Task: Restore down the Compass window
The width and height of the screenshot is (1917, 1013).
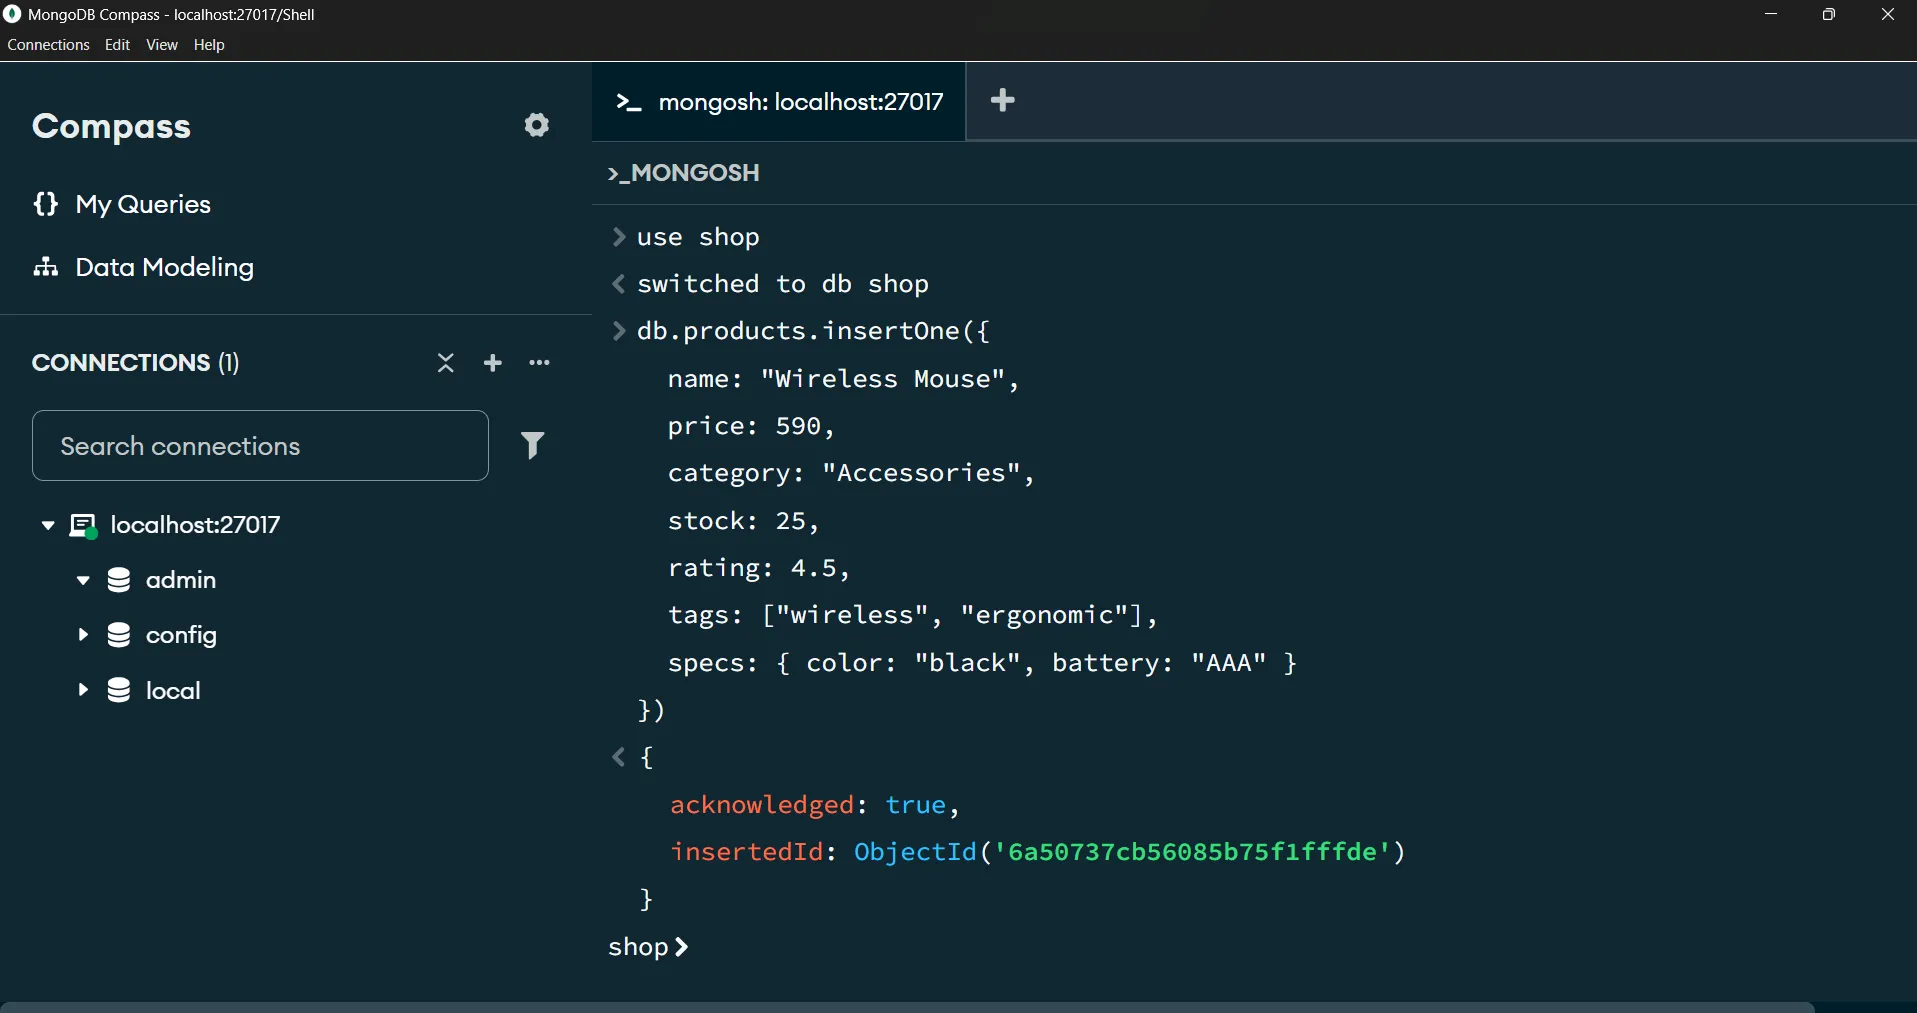Action: (x=1830, y=15)
